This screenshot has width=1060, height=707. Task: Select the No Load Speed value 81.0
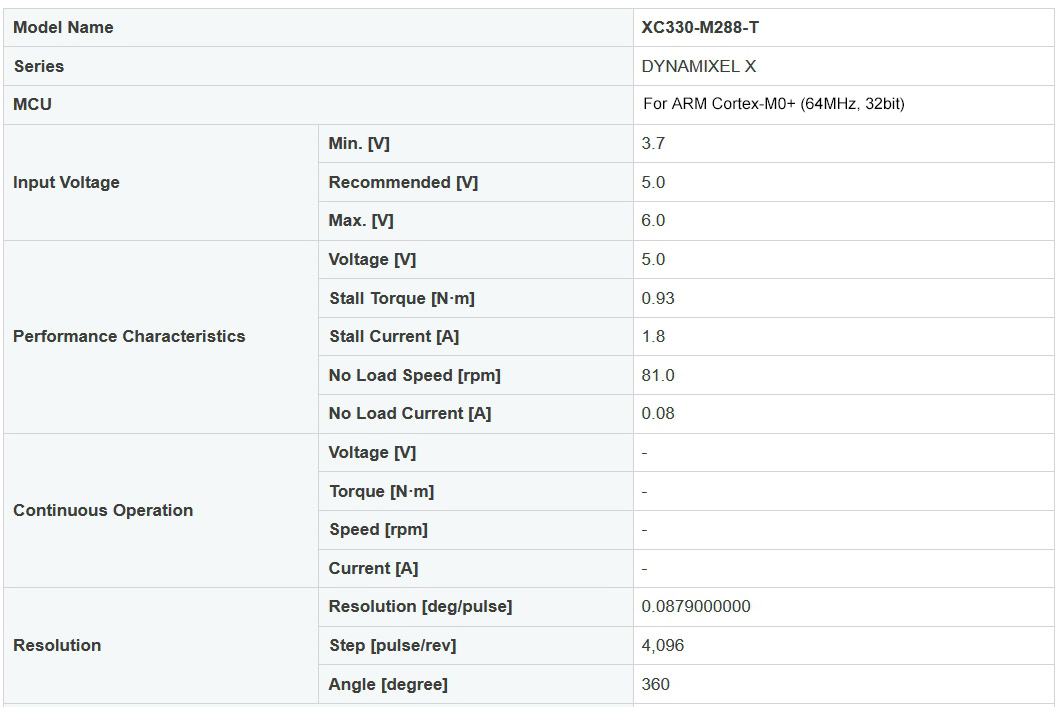click(x=658, y=375)
